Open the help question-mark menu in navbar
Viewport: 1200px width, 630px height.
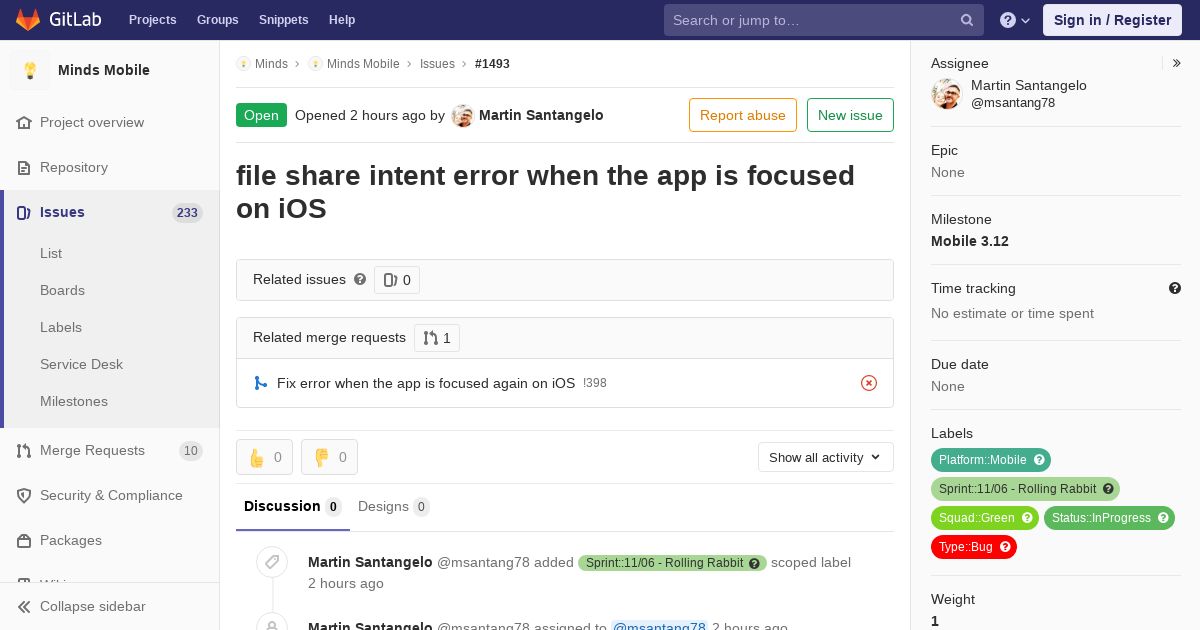pyautogui.click(x=1015, y=20)
